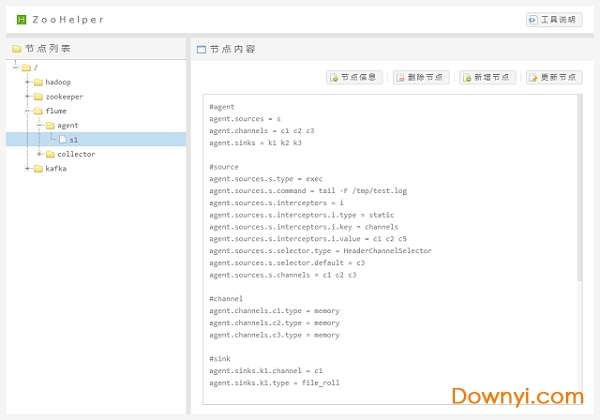Click the '#agent' comment line
Viewport: 600px width, 420px height.
point(222,107)
